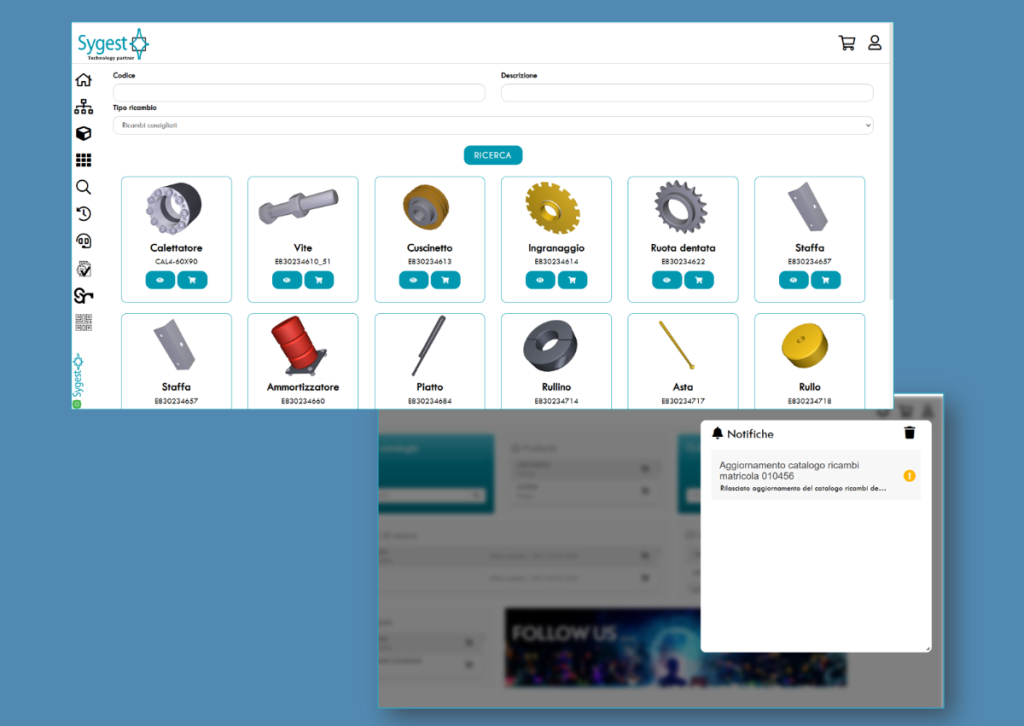Delete notifications with trash icon
The width and height of the screenshot is (1024, 726).
(x=910, y=433)
